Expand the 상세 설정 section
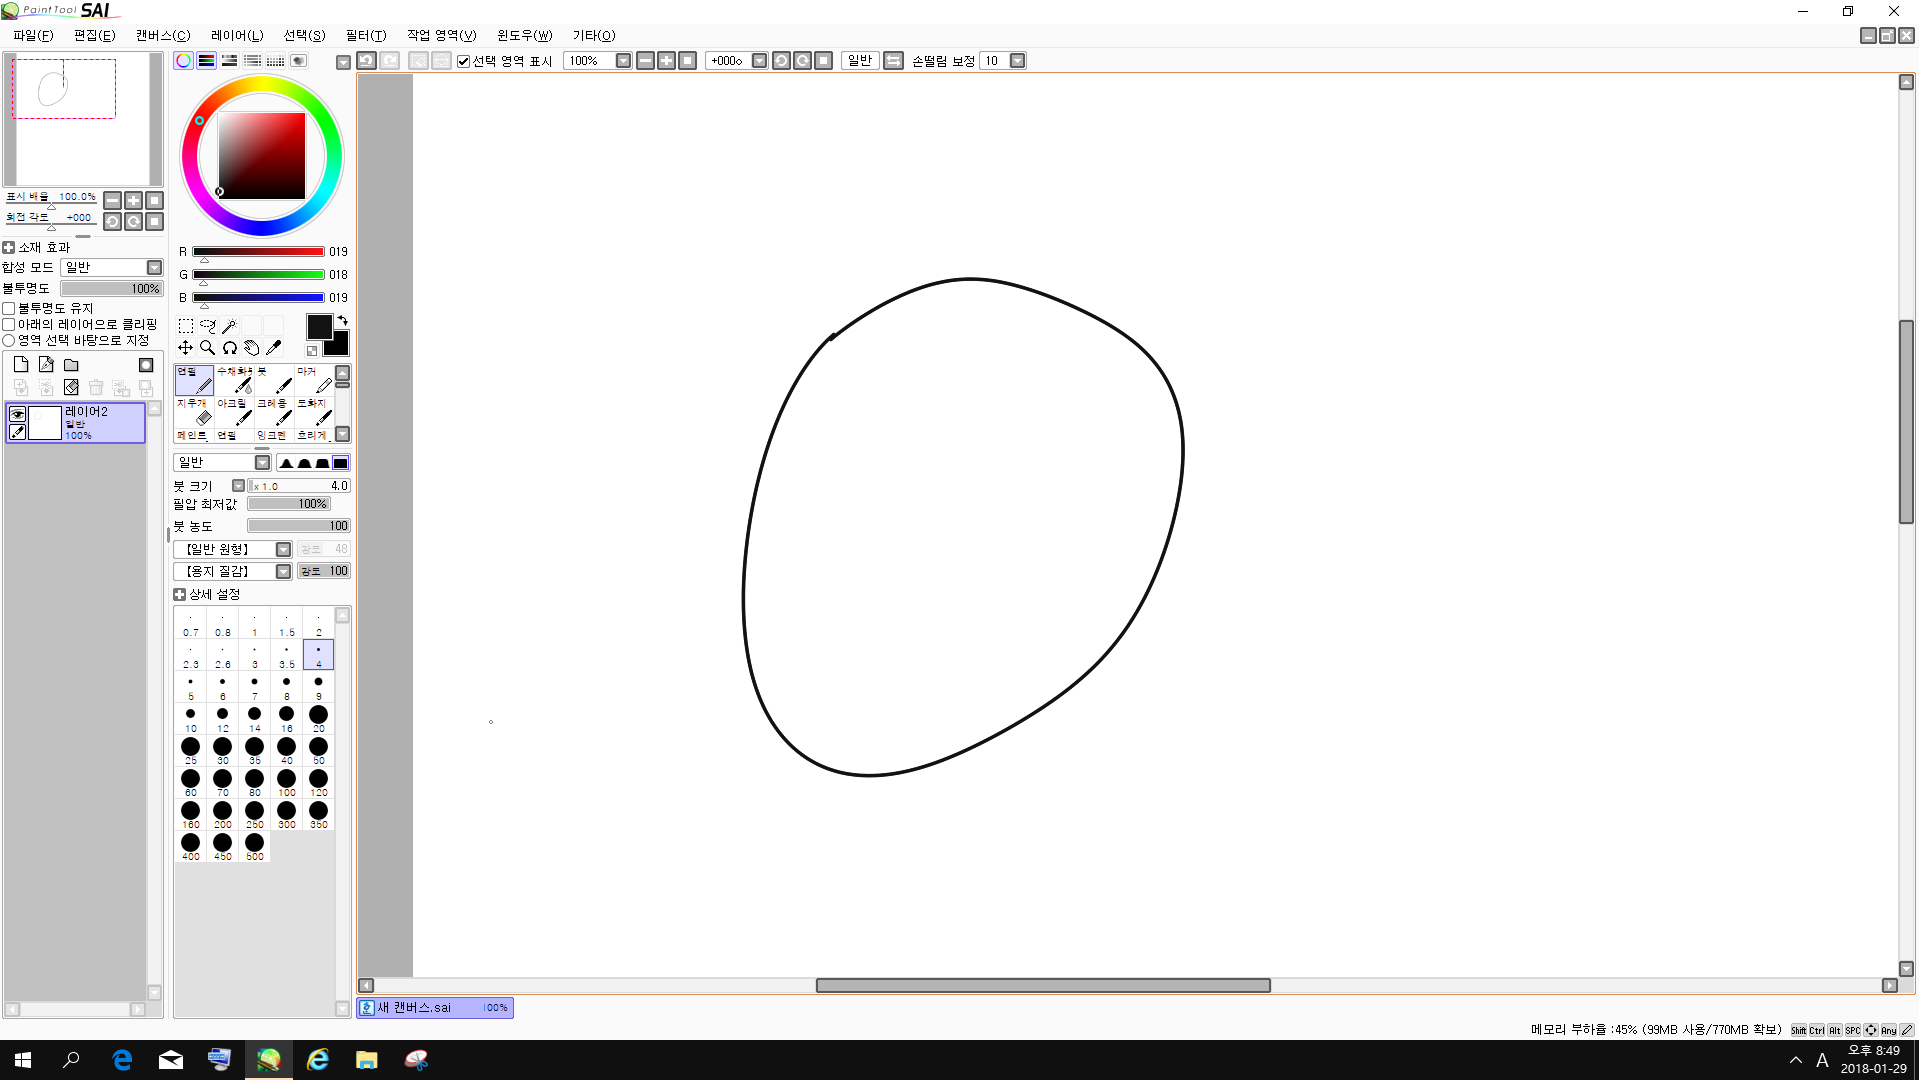Viewport: 1919px width, 1080px height. [180, 595]
